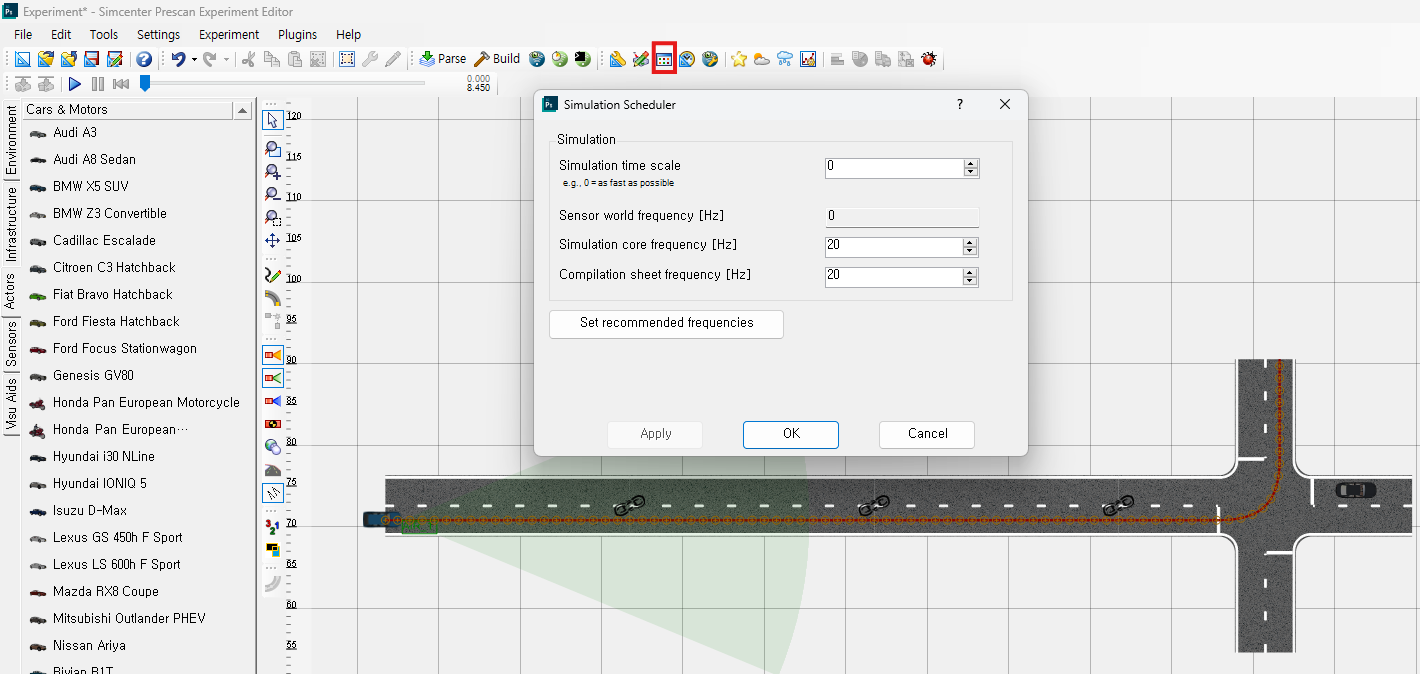Click the chart graph icon
This screenshot has width=1420, height=674.
(808, 59)
